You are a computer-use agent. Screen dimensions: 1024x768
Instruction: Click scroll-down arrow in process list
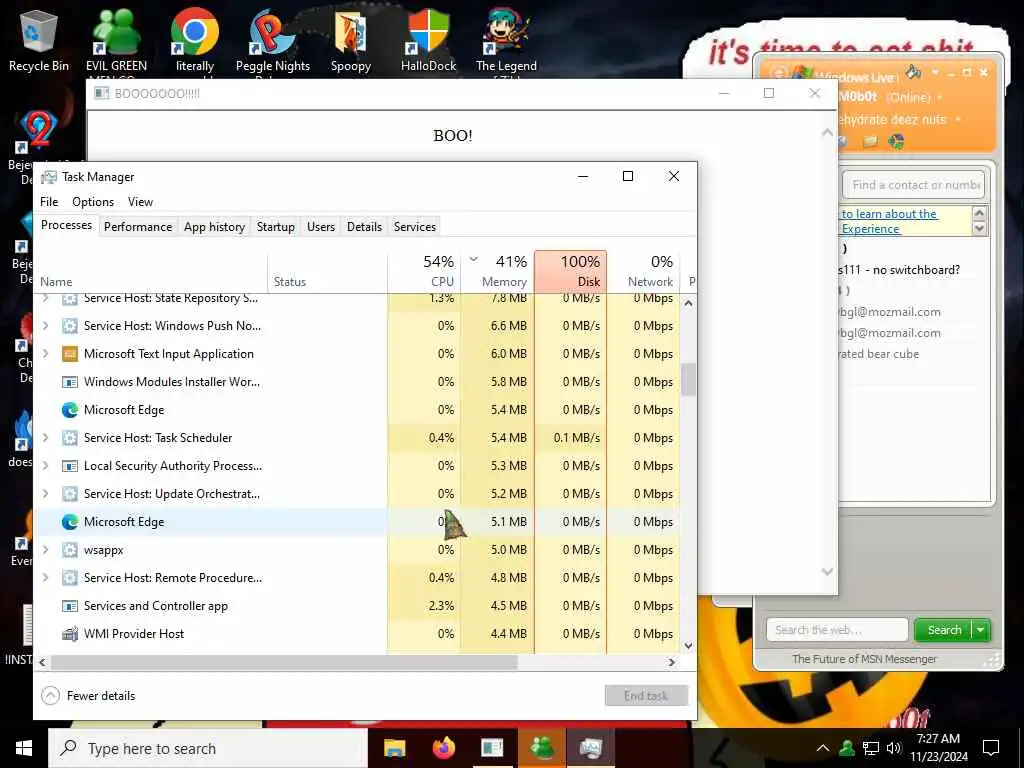[688, 645]
